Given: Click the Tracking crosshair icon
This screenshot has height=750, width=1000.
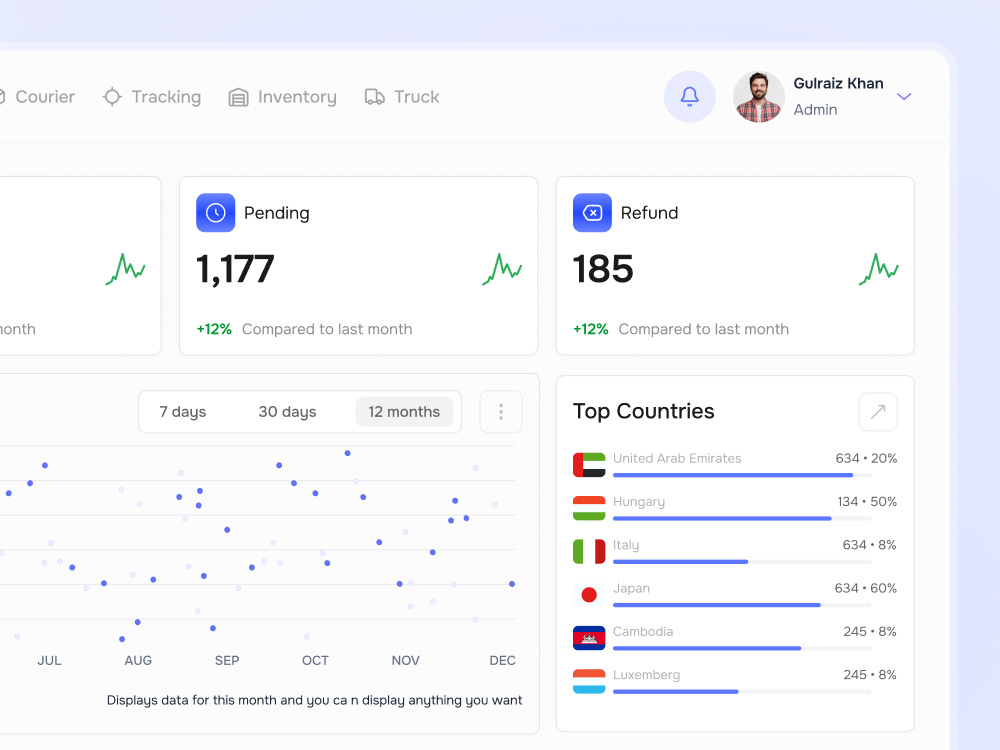Looking at the screenshot, I should 112,97.
